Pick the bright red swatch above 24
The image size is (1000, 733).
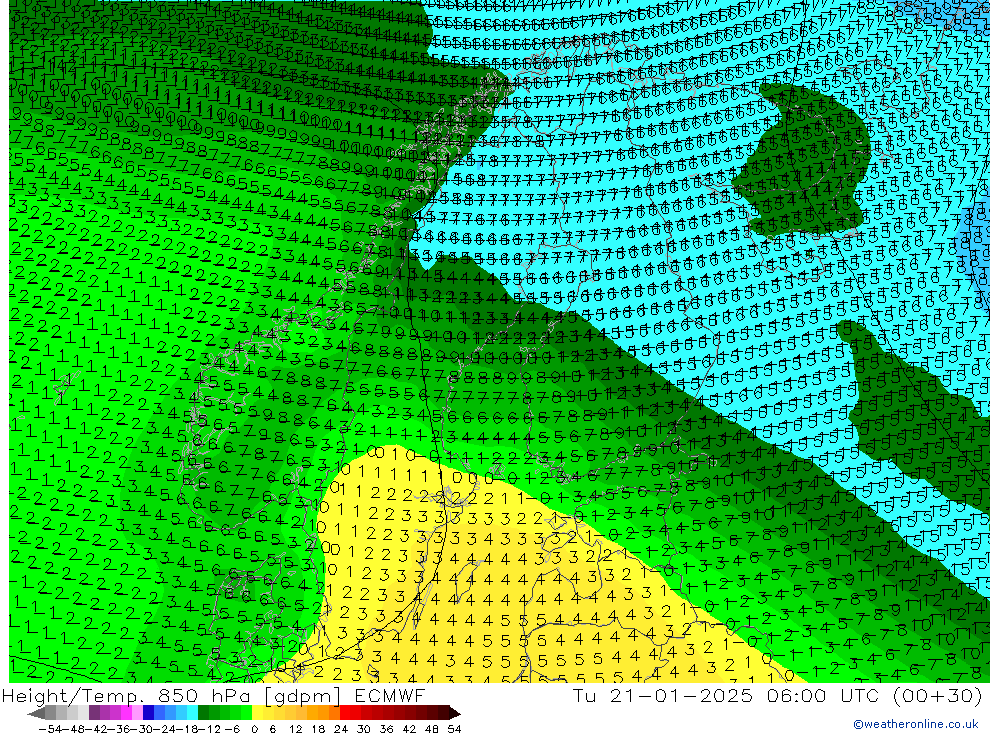(x=345, y=713)
